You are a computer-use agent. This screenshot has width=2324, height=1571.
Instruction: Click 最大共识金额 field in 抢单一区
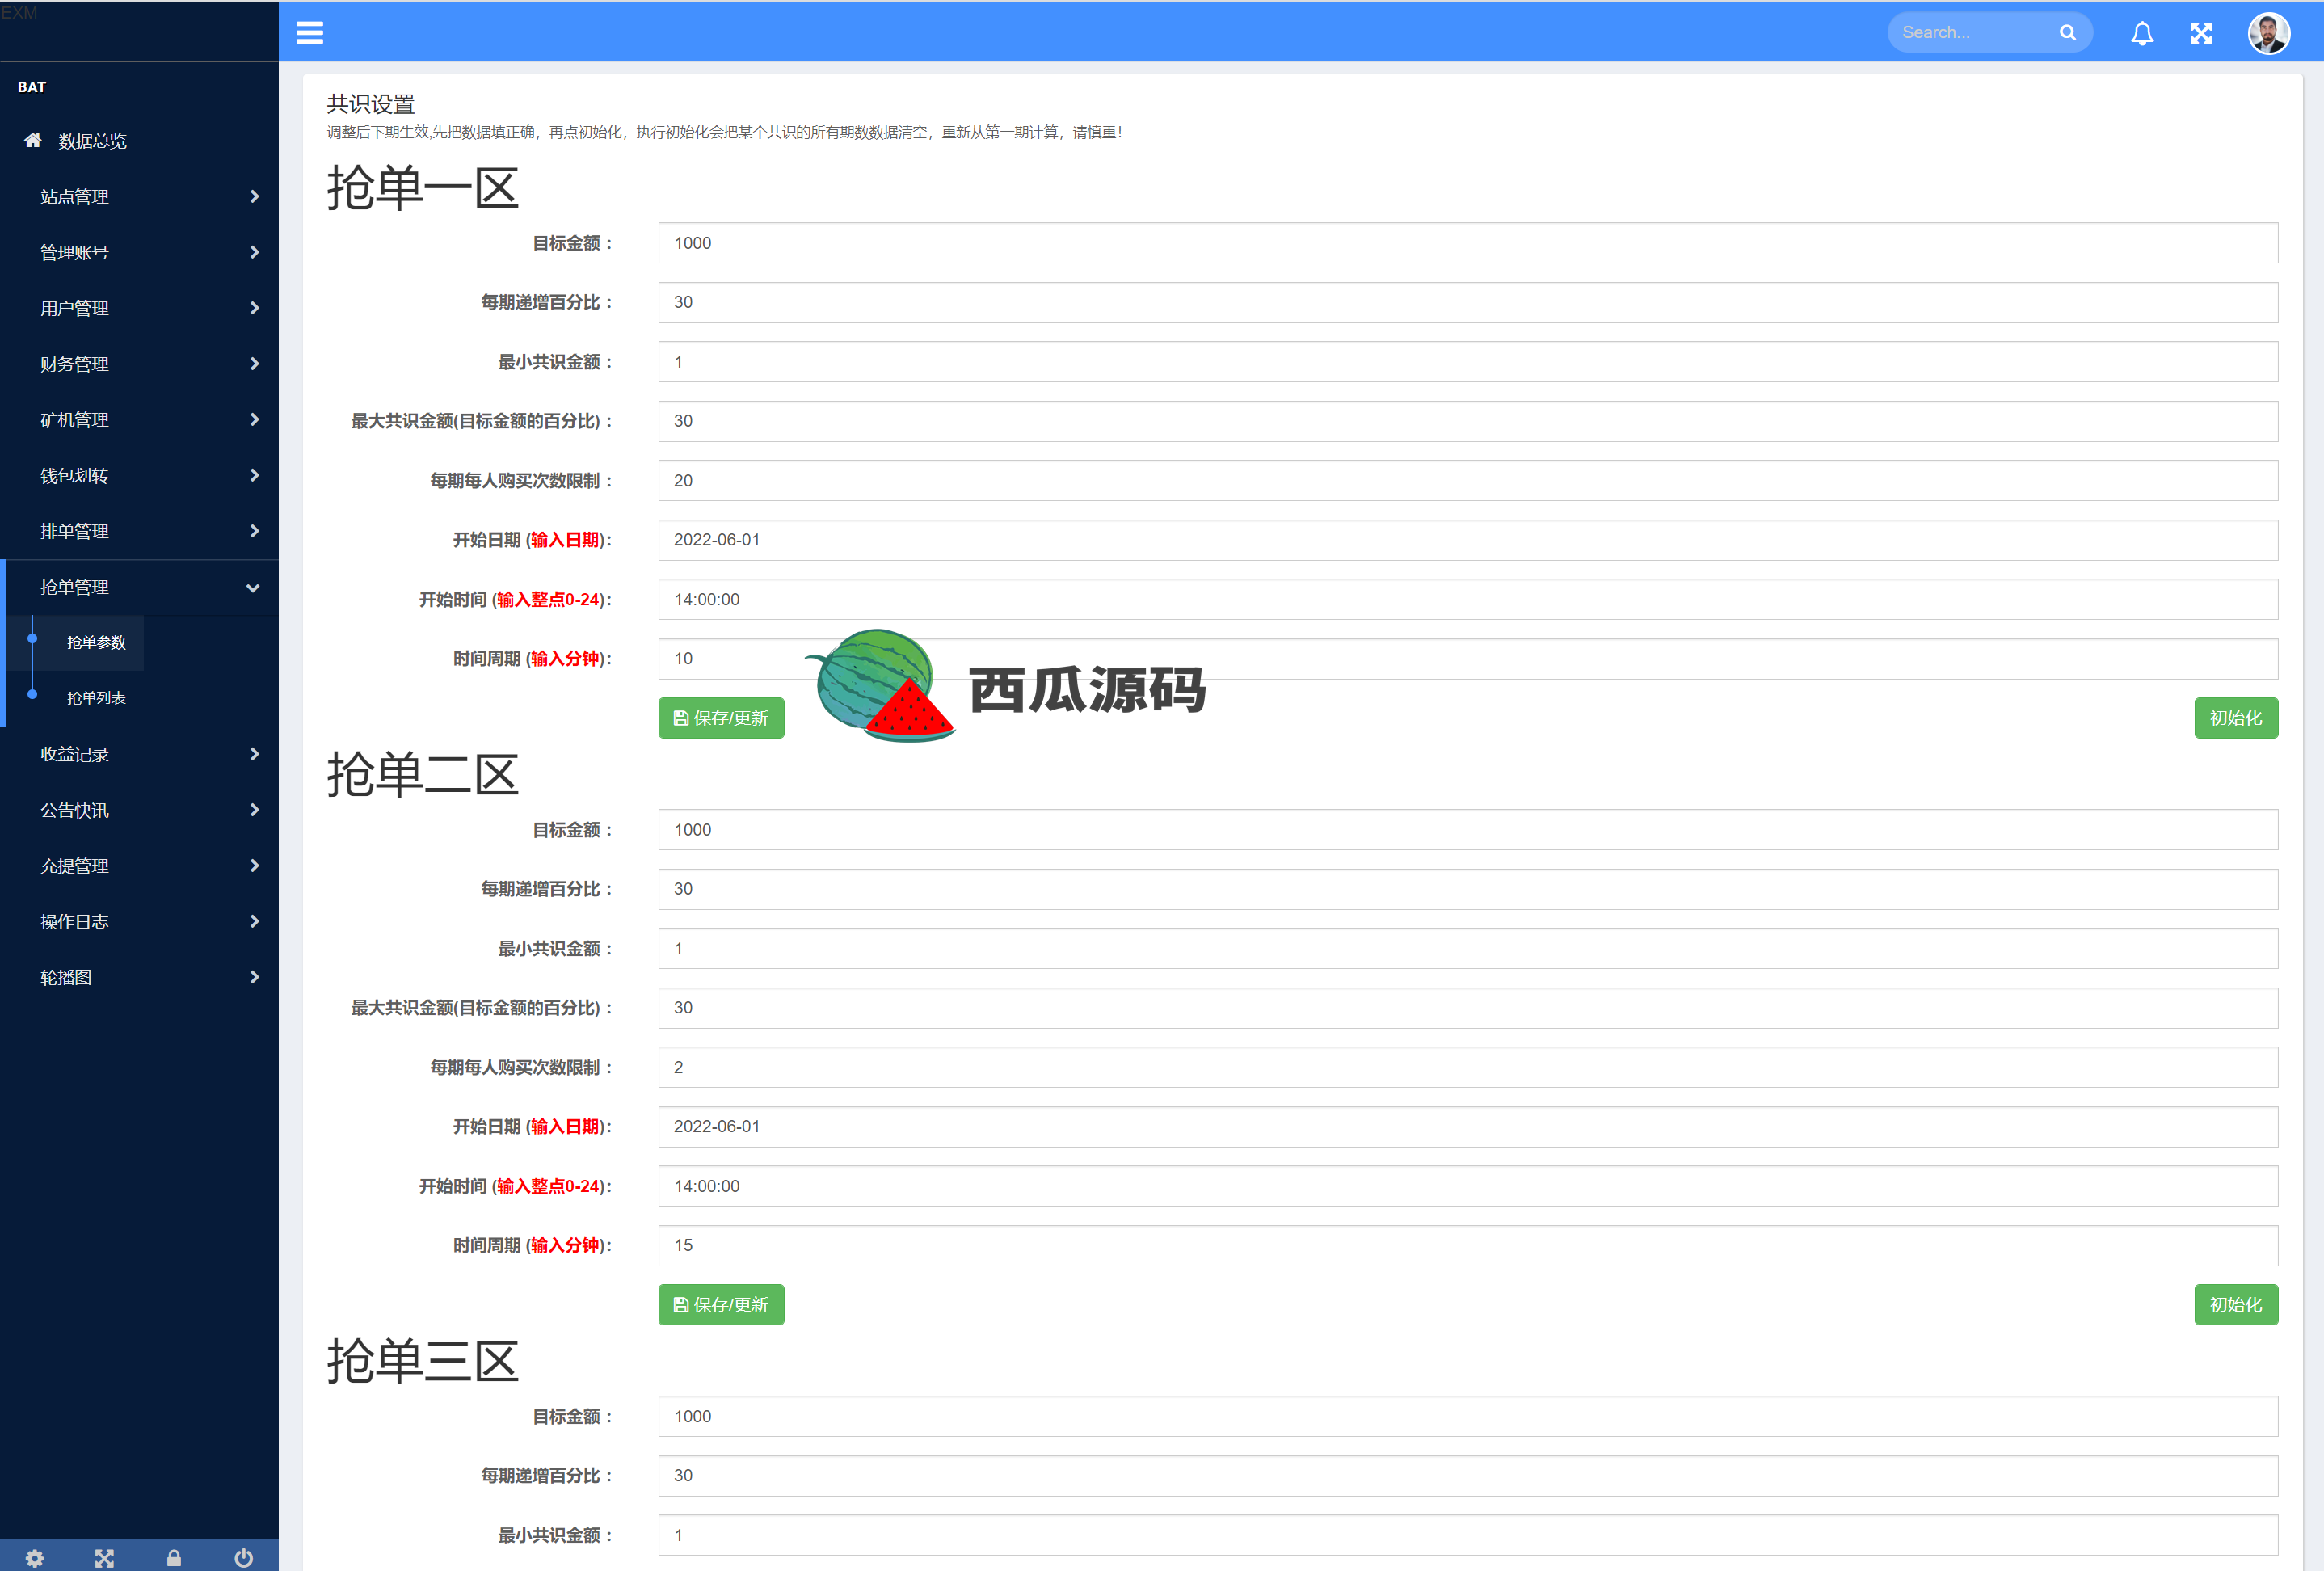click(1467, 421)
